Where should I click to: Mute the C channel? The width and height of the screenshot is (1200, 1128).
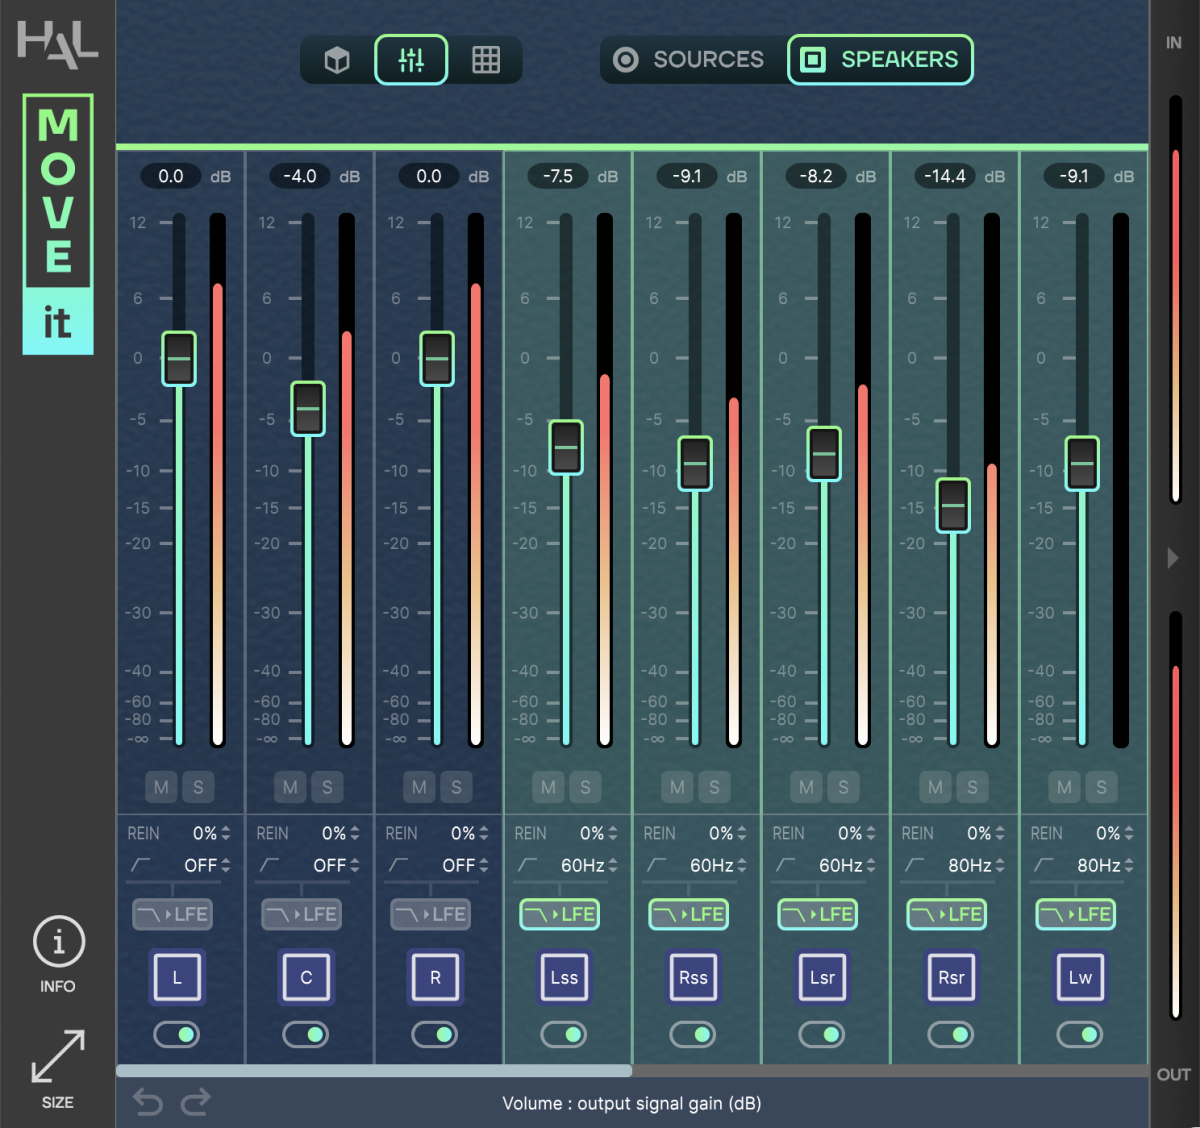(290, 787)
